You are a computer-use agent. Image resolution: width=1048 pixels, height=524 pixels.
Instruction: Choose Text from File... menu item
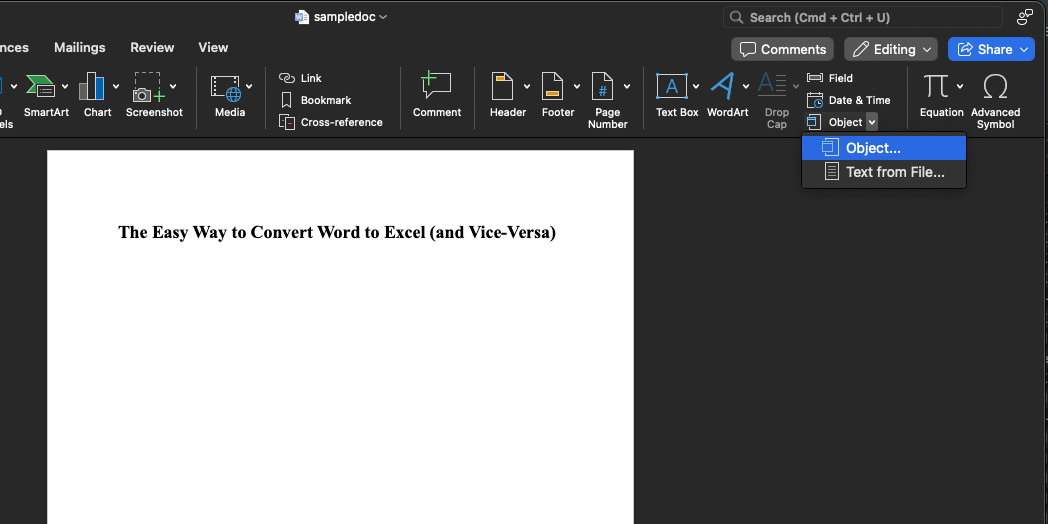[x=884, y=172]
